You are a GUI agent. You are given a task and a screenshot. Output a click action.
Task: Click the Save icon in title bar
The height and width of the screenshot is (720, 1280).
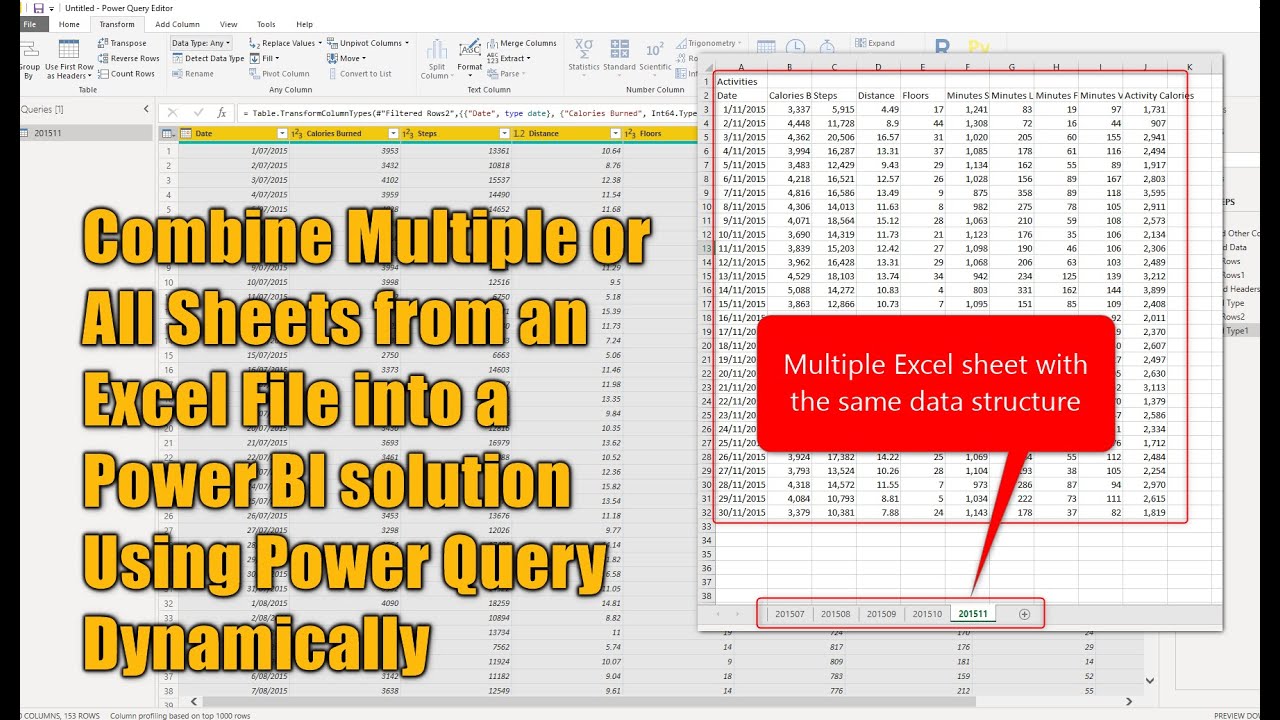[38, 8]
